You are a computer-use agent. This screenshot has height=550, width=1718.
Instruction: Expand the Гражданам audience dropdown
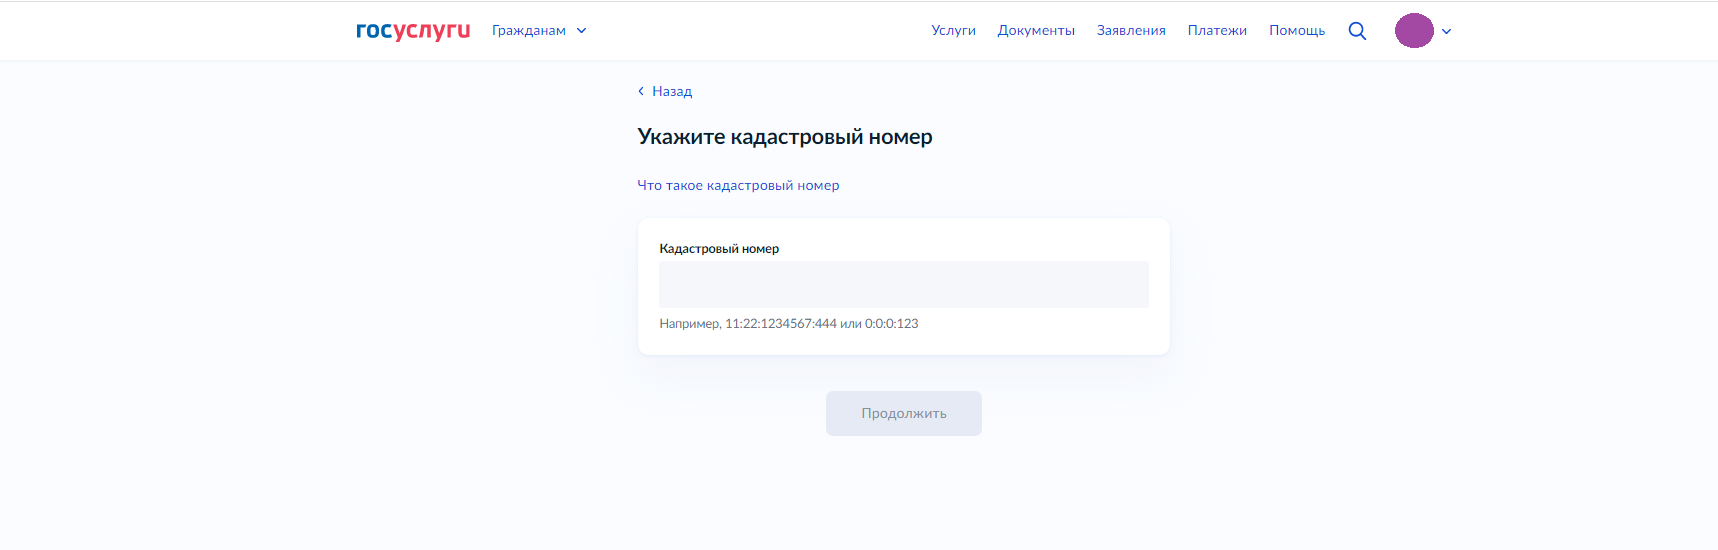539,31
